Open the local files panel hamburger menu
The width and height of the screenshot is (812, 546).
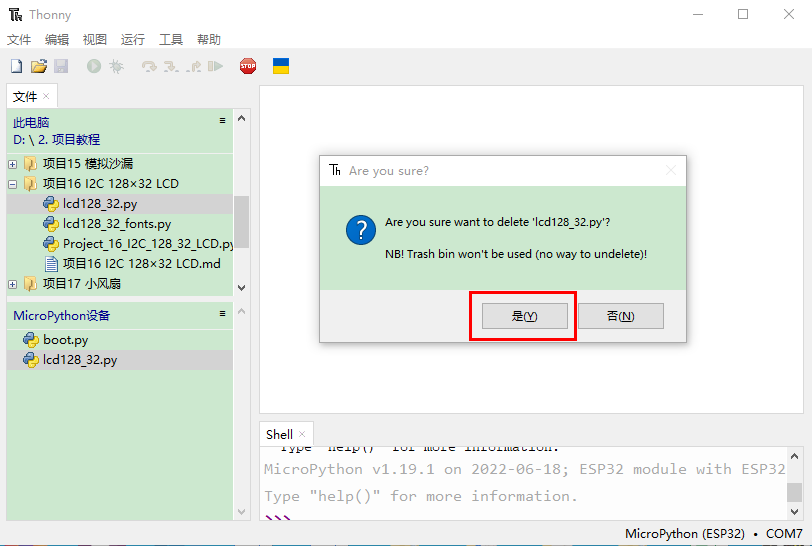tap(223, 120)
